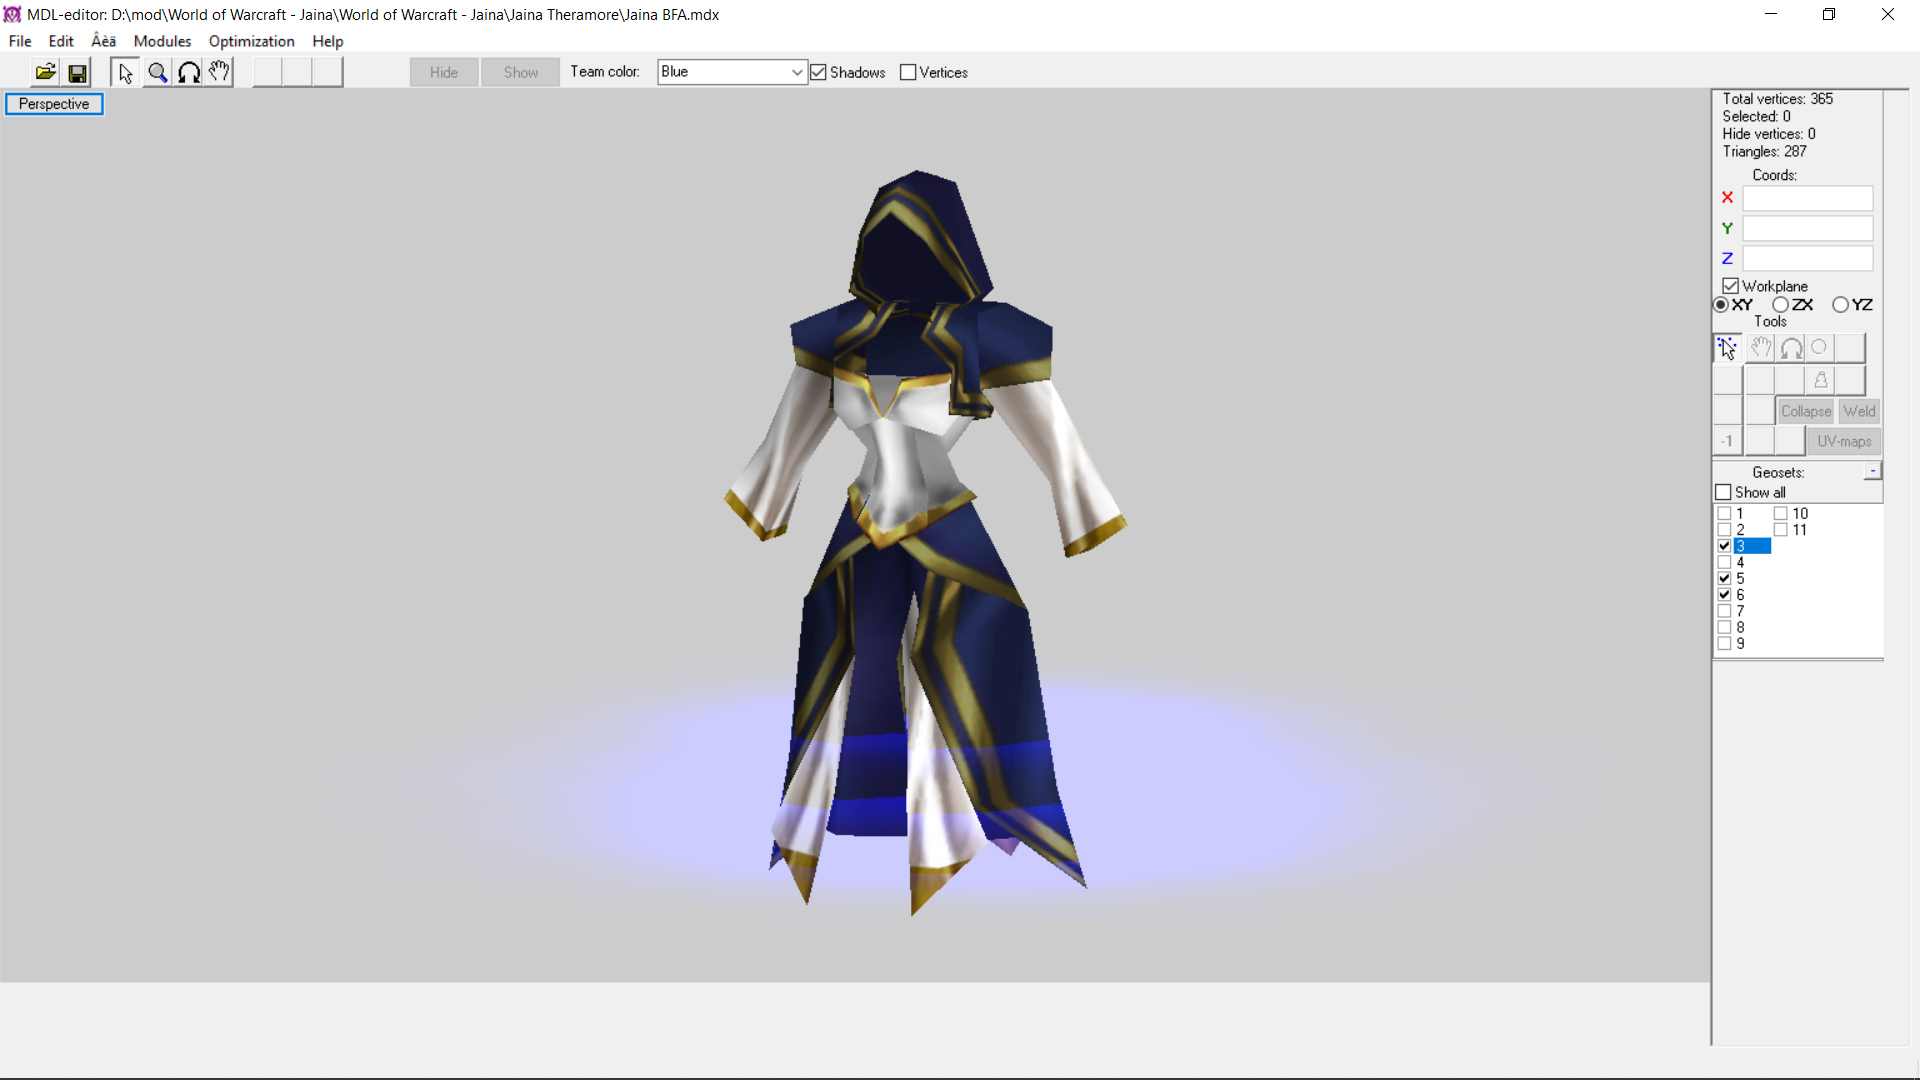
Task: Select the YZ workplane radio button
Action: click(x=1840, y=305)
